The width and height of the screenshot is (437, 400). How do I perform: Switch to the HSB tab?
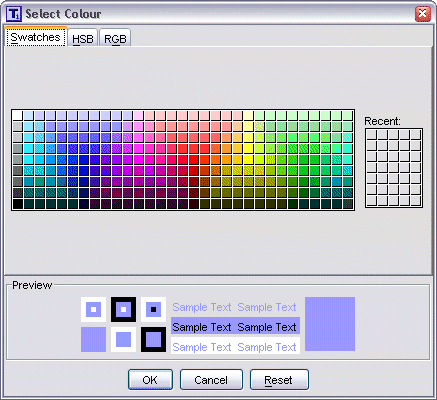point(83,39)
